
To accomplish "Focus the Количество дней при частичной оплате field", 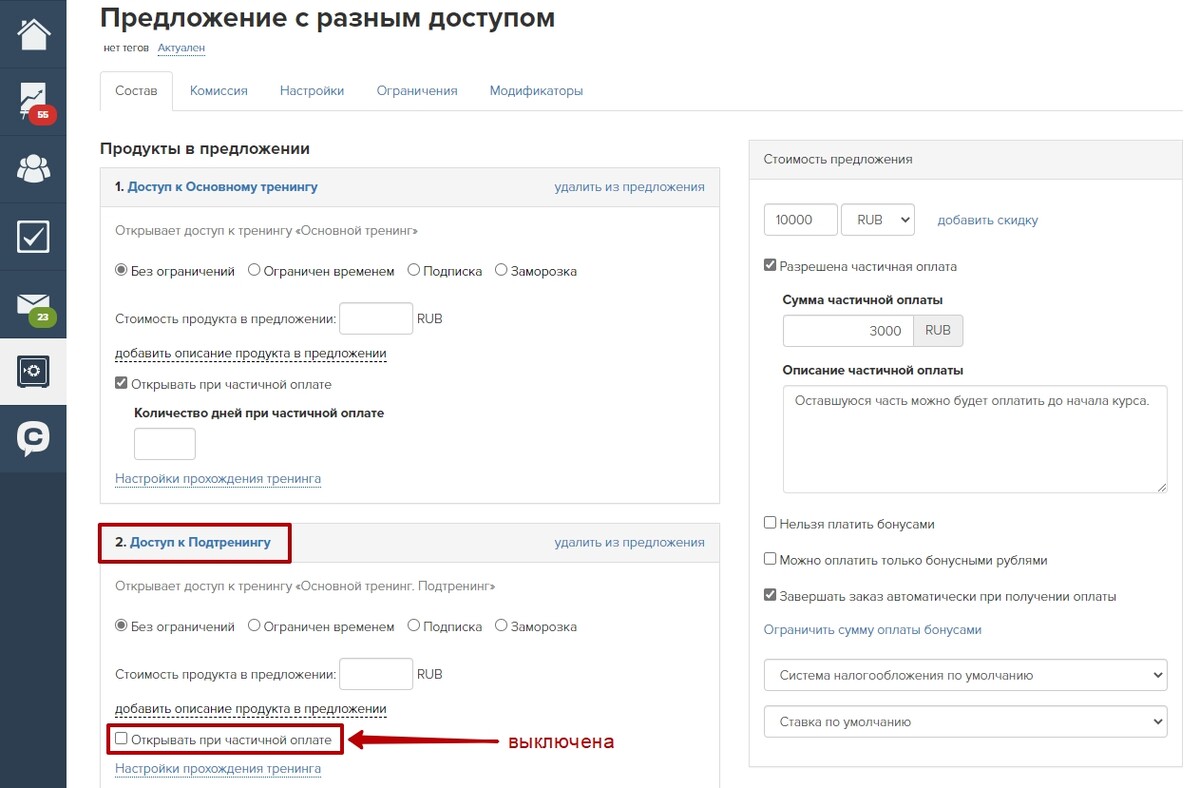I will 165,444.
